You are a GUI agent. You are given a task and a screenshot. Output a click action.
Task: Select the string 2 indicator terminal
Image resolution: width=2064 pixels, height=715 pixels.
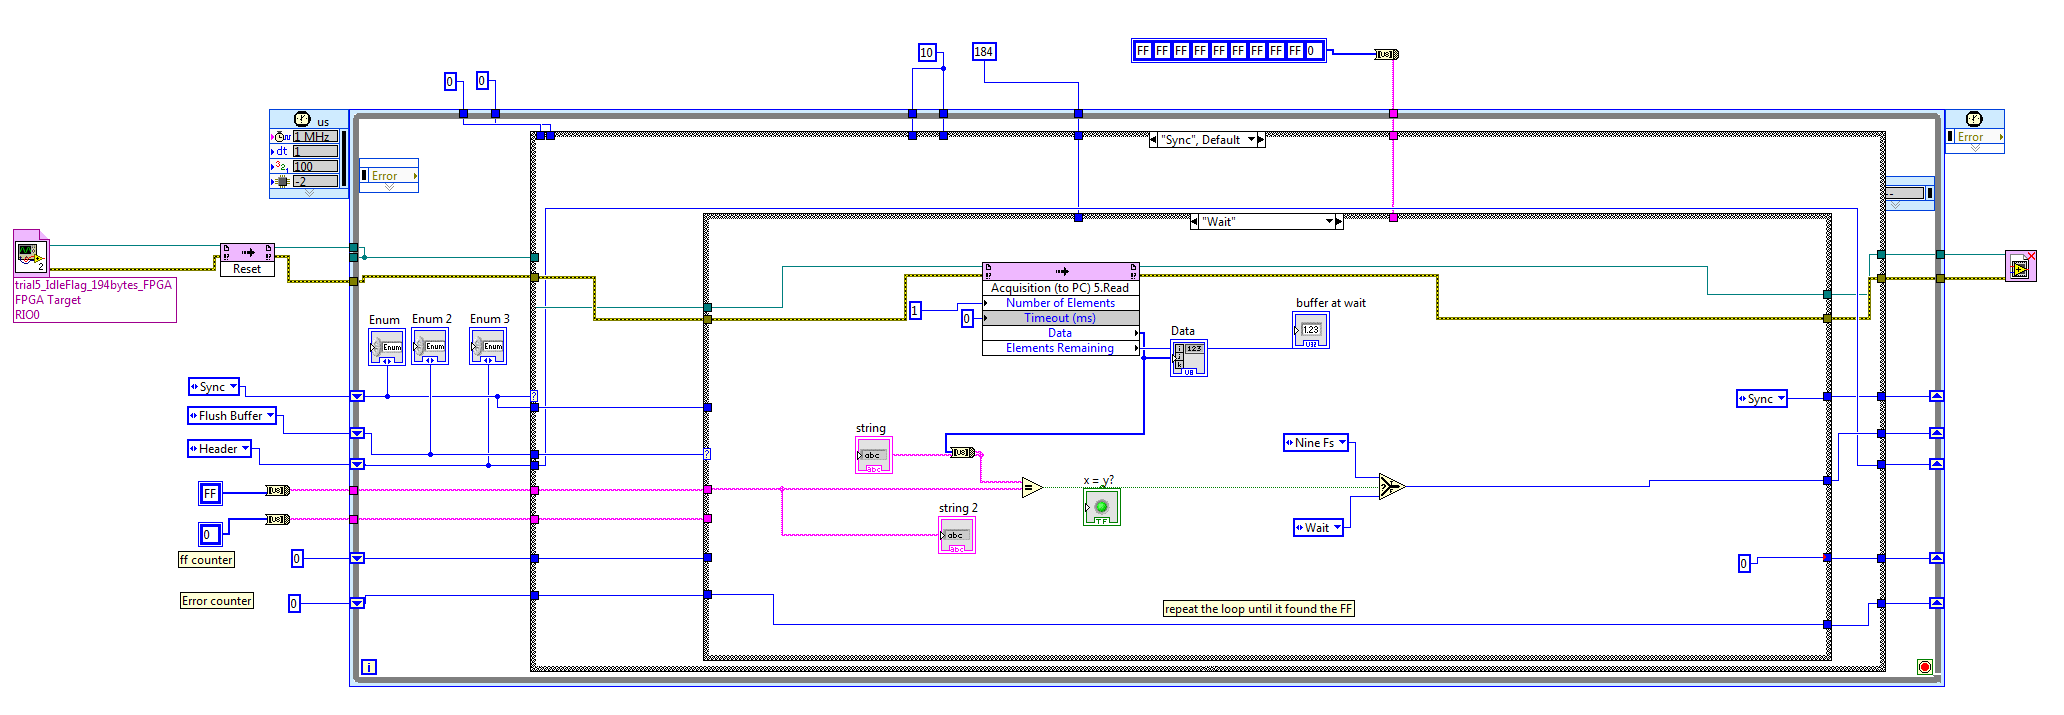point(956,535)
